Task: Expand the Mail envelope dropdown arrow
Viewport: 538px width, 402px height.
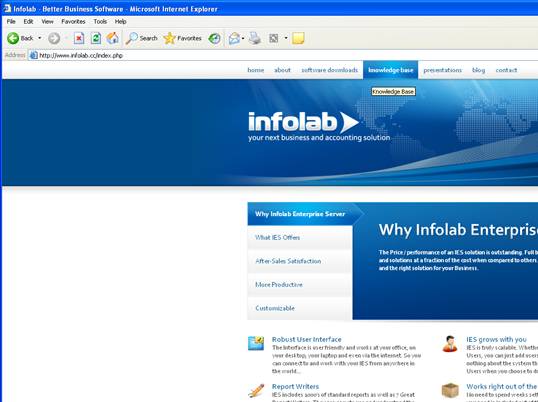Action: [x=243, y=38]
